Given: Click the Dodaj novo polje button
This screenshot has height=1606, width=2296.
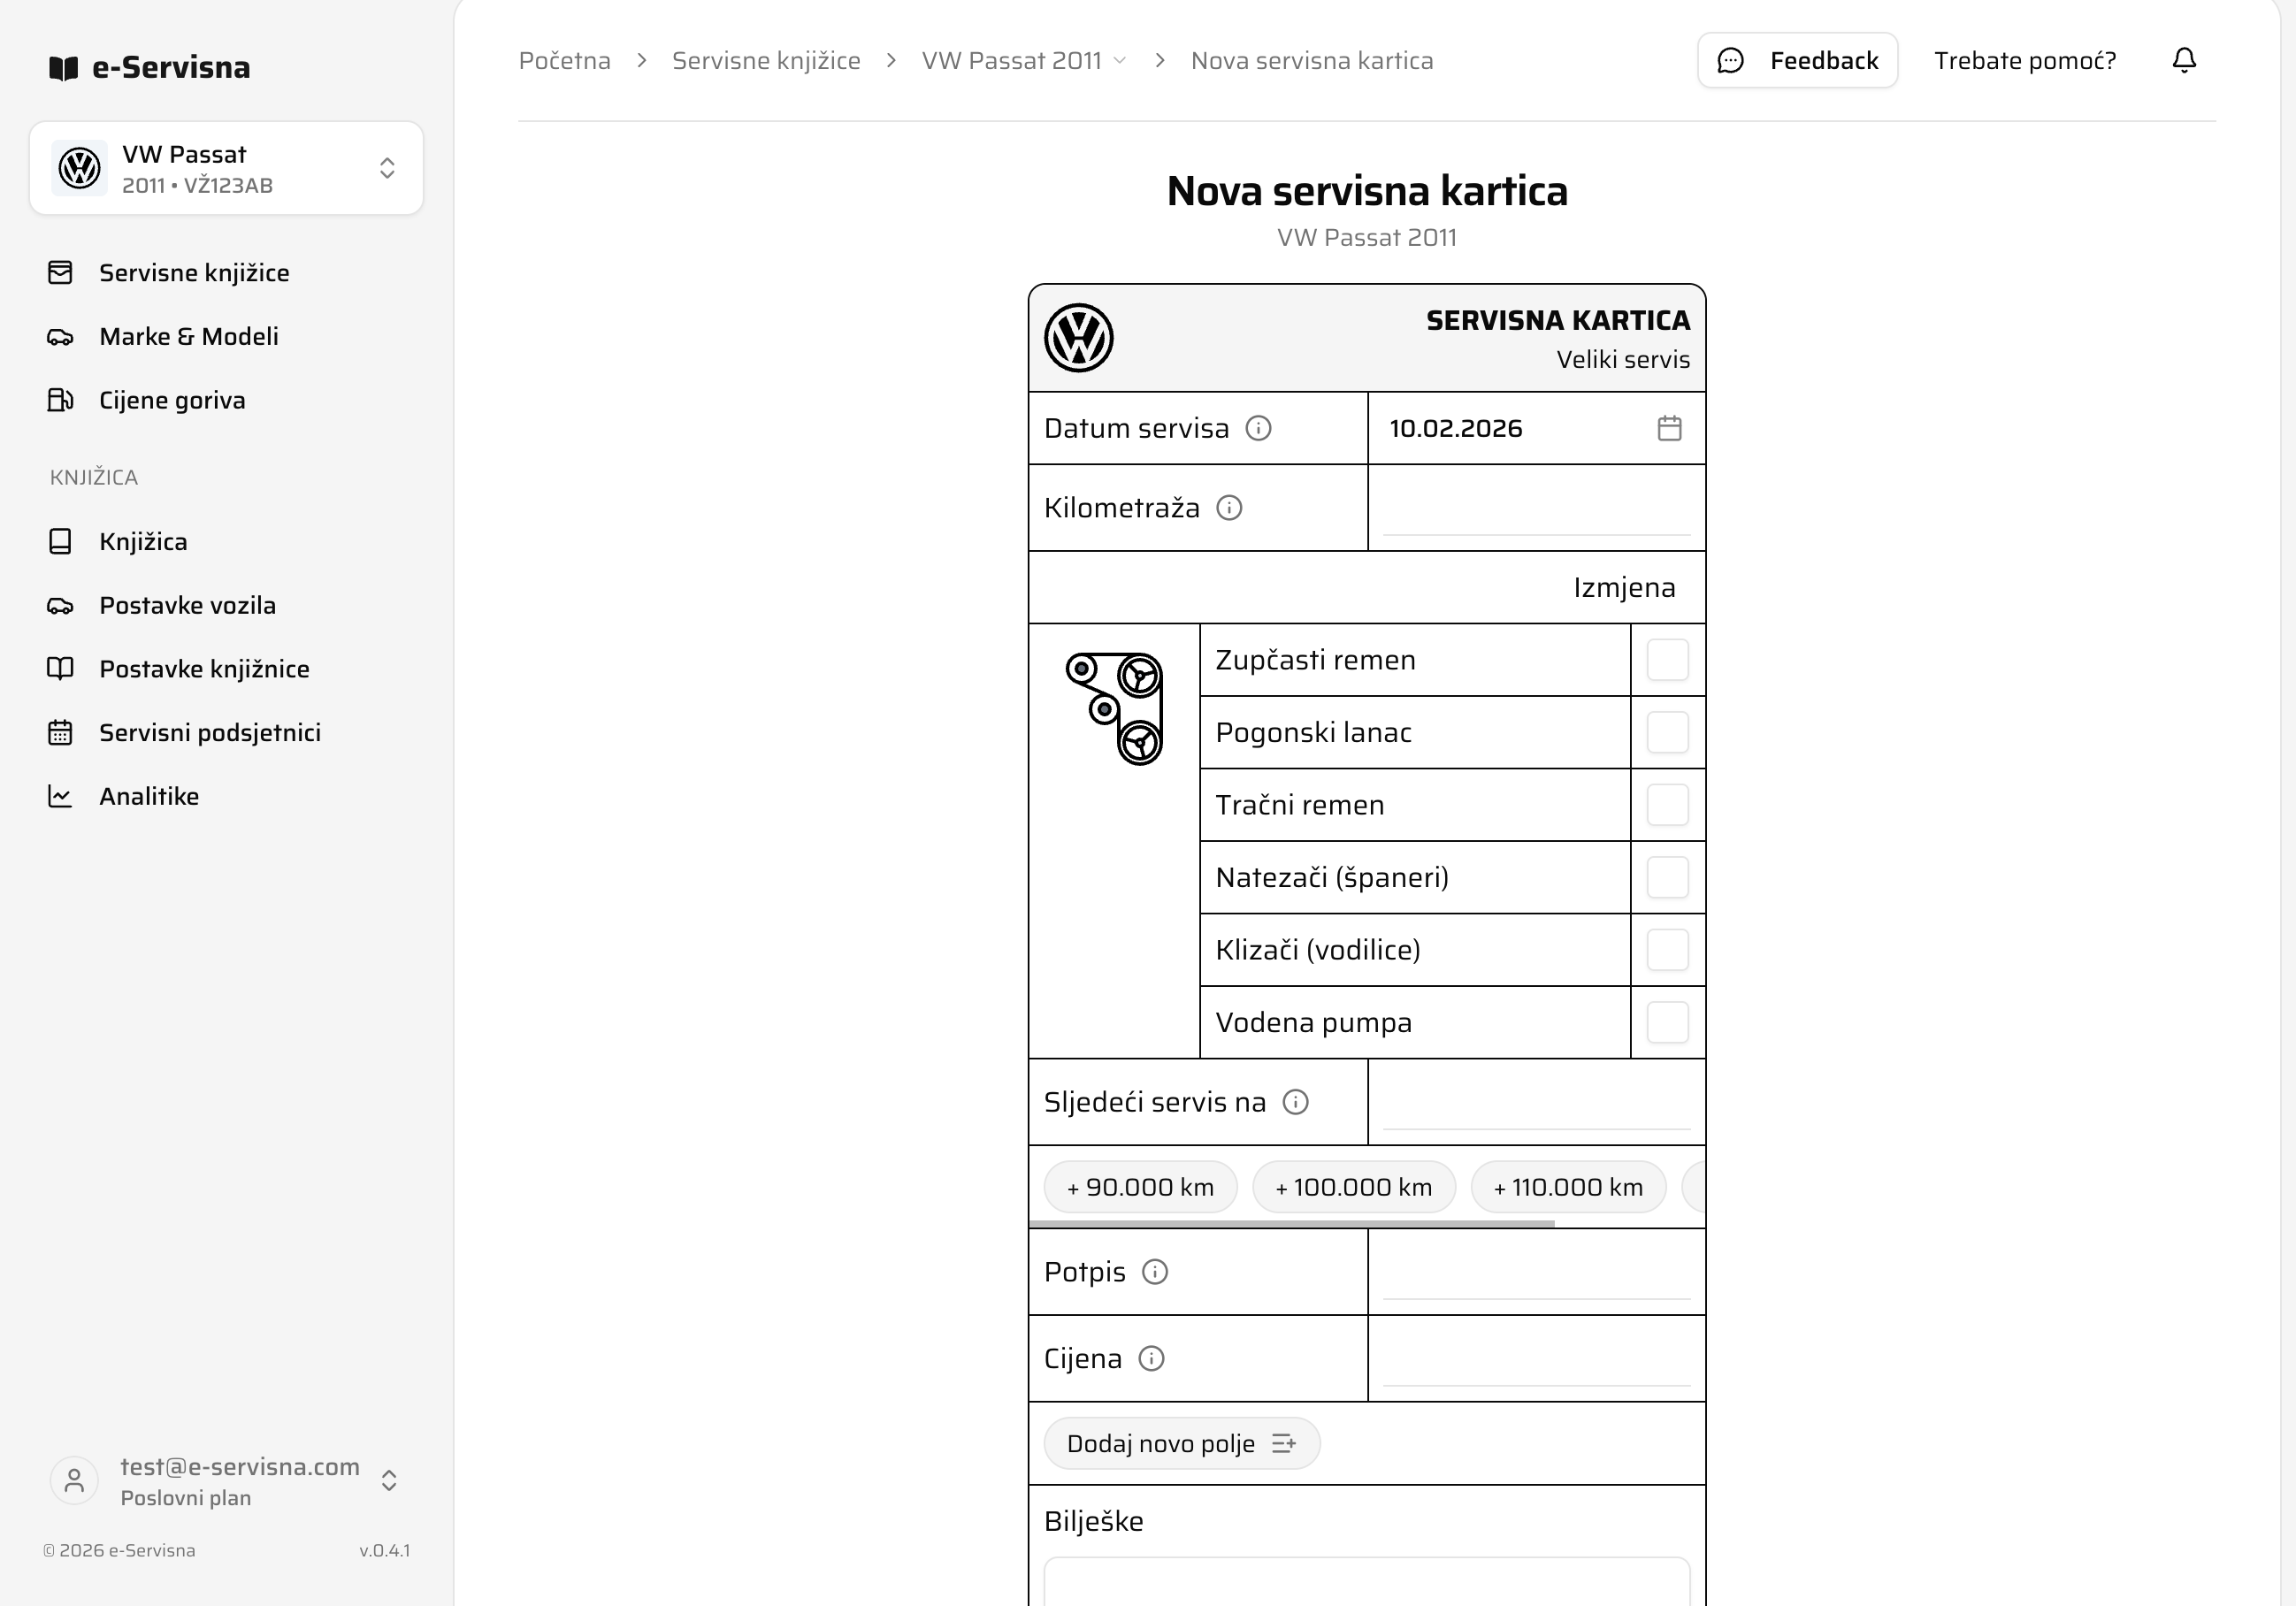Looking at the screenshot, I should (1180, 1443).
